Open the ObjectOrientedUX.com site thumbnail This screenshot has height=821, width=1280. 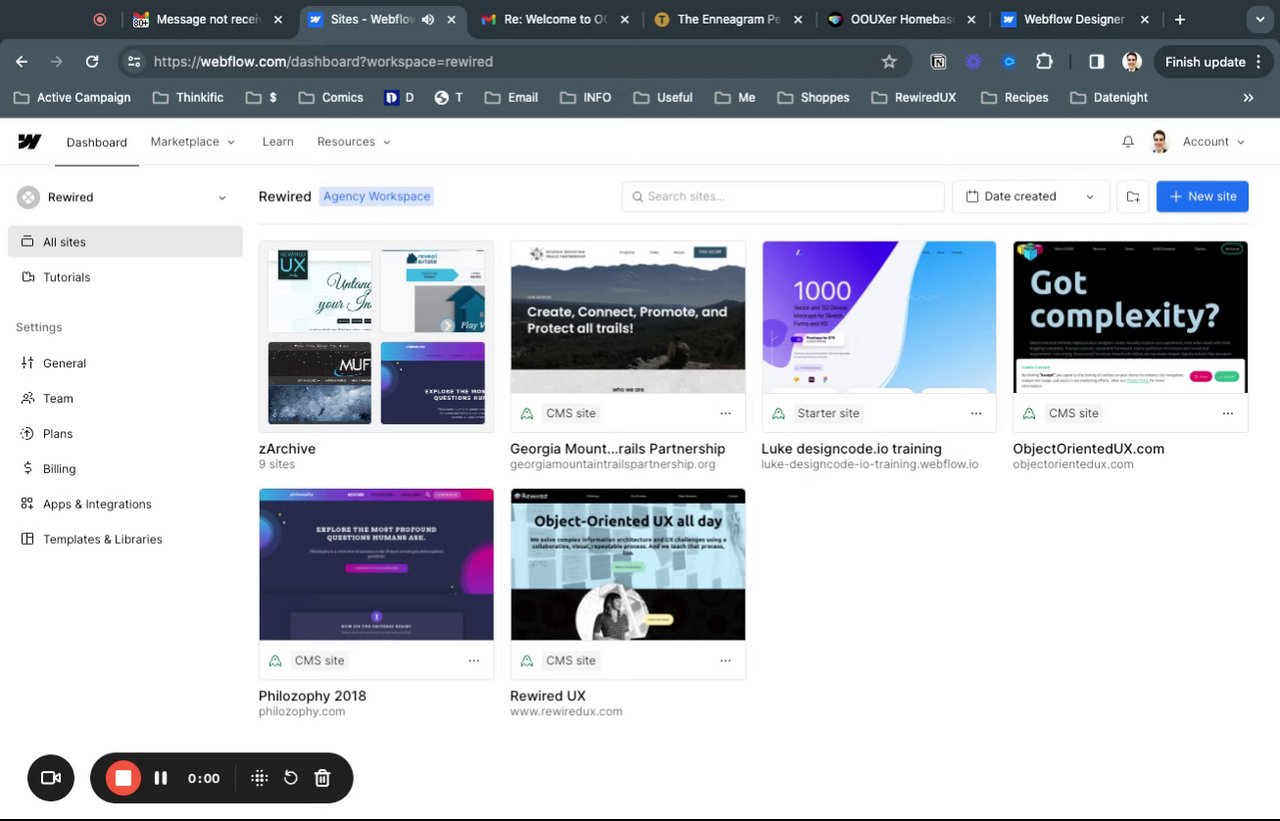(x=1130, y=317)
